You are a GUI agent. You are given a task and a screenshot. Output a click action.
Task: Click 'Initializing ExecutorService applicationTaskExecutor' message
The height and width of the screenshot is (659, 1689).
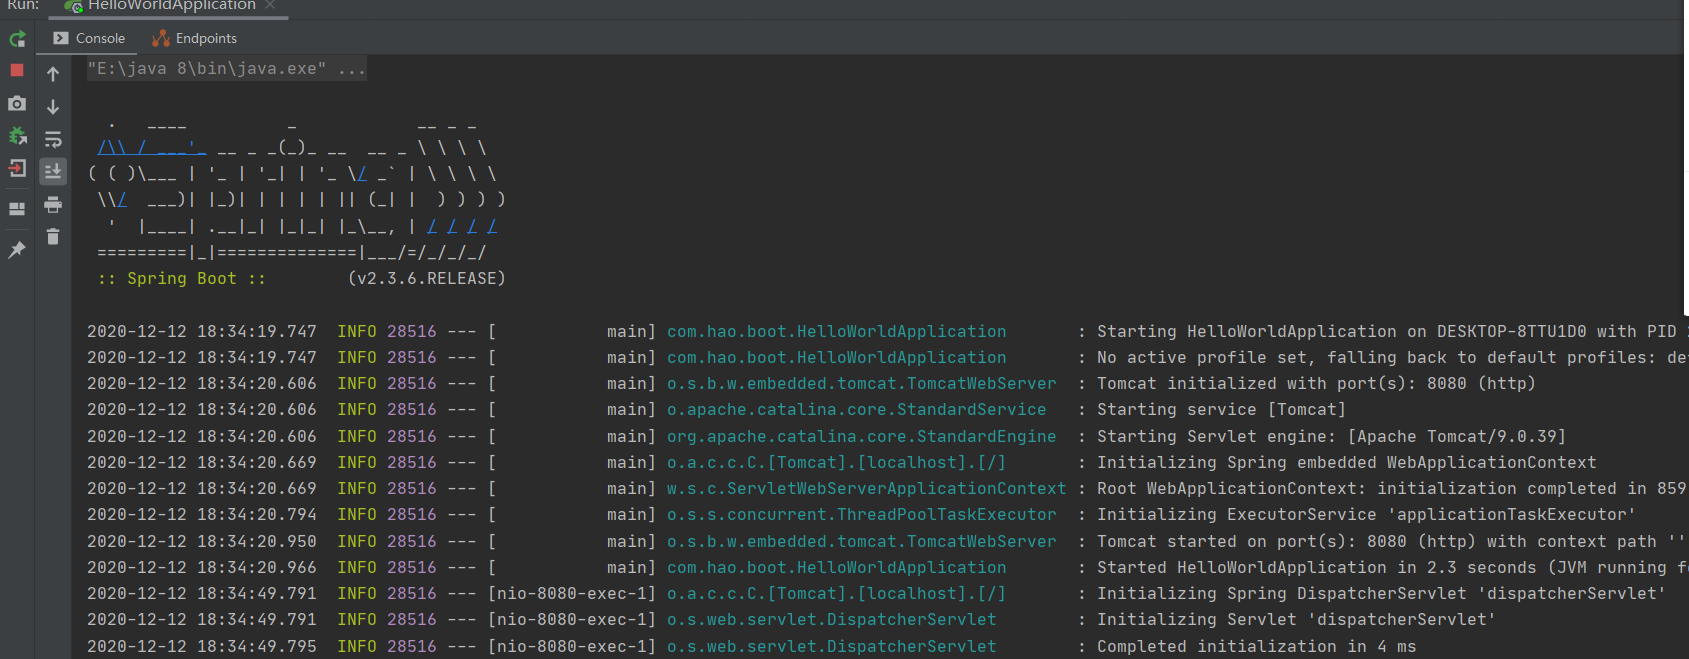coord(1366,514)
